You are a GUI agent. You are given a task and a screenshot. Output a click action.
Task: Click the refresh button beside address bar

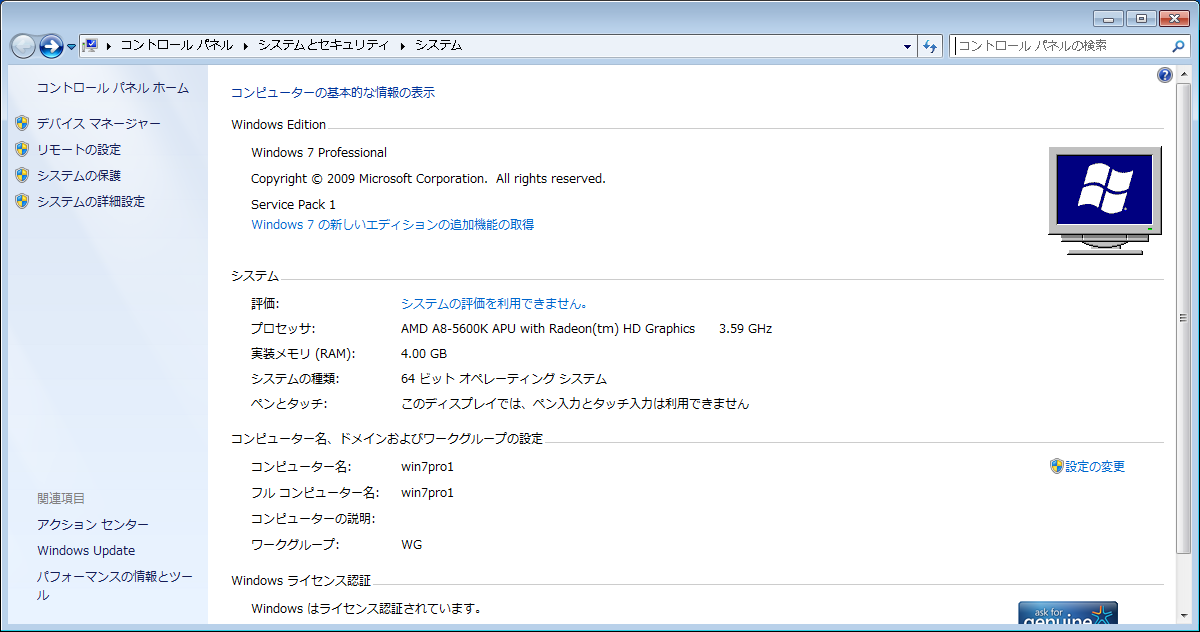[x=931, y=46]
